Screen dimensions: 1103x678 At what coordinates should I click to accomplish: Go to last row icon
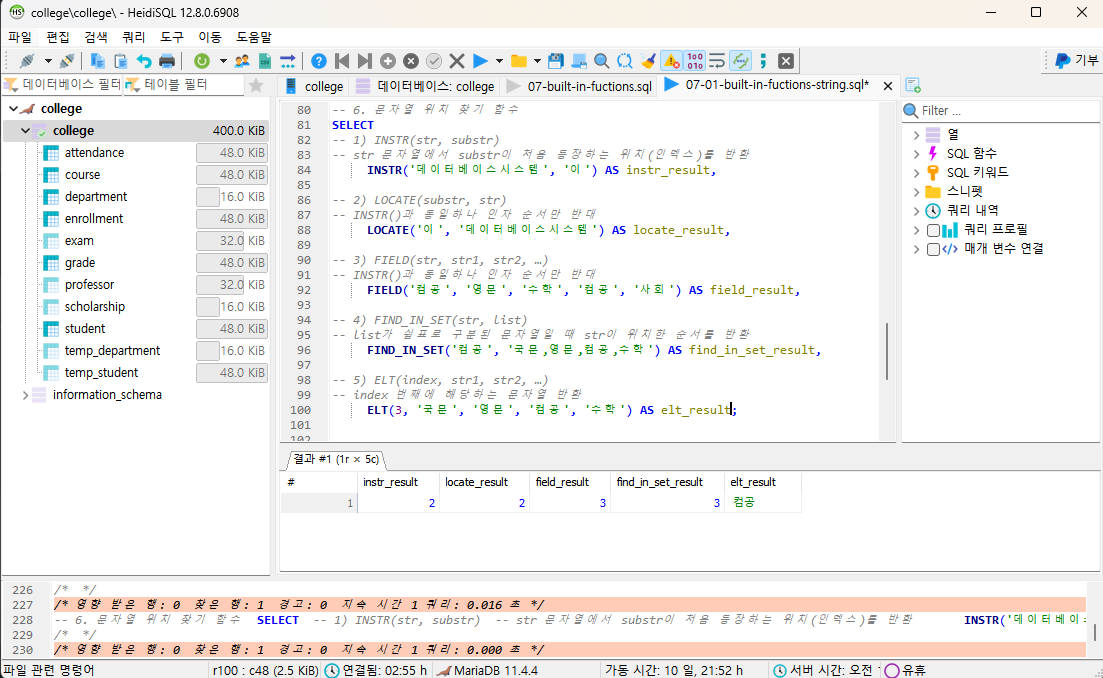(364, 61)
